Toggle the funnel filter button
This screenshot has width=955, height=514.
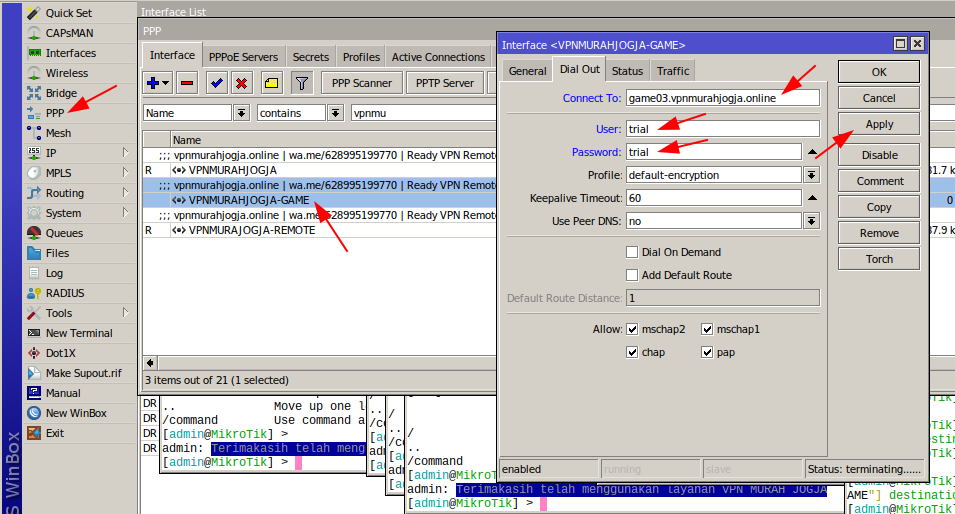301,83
